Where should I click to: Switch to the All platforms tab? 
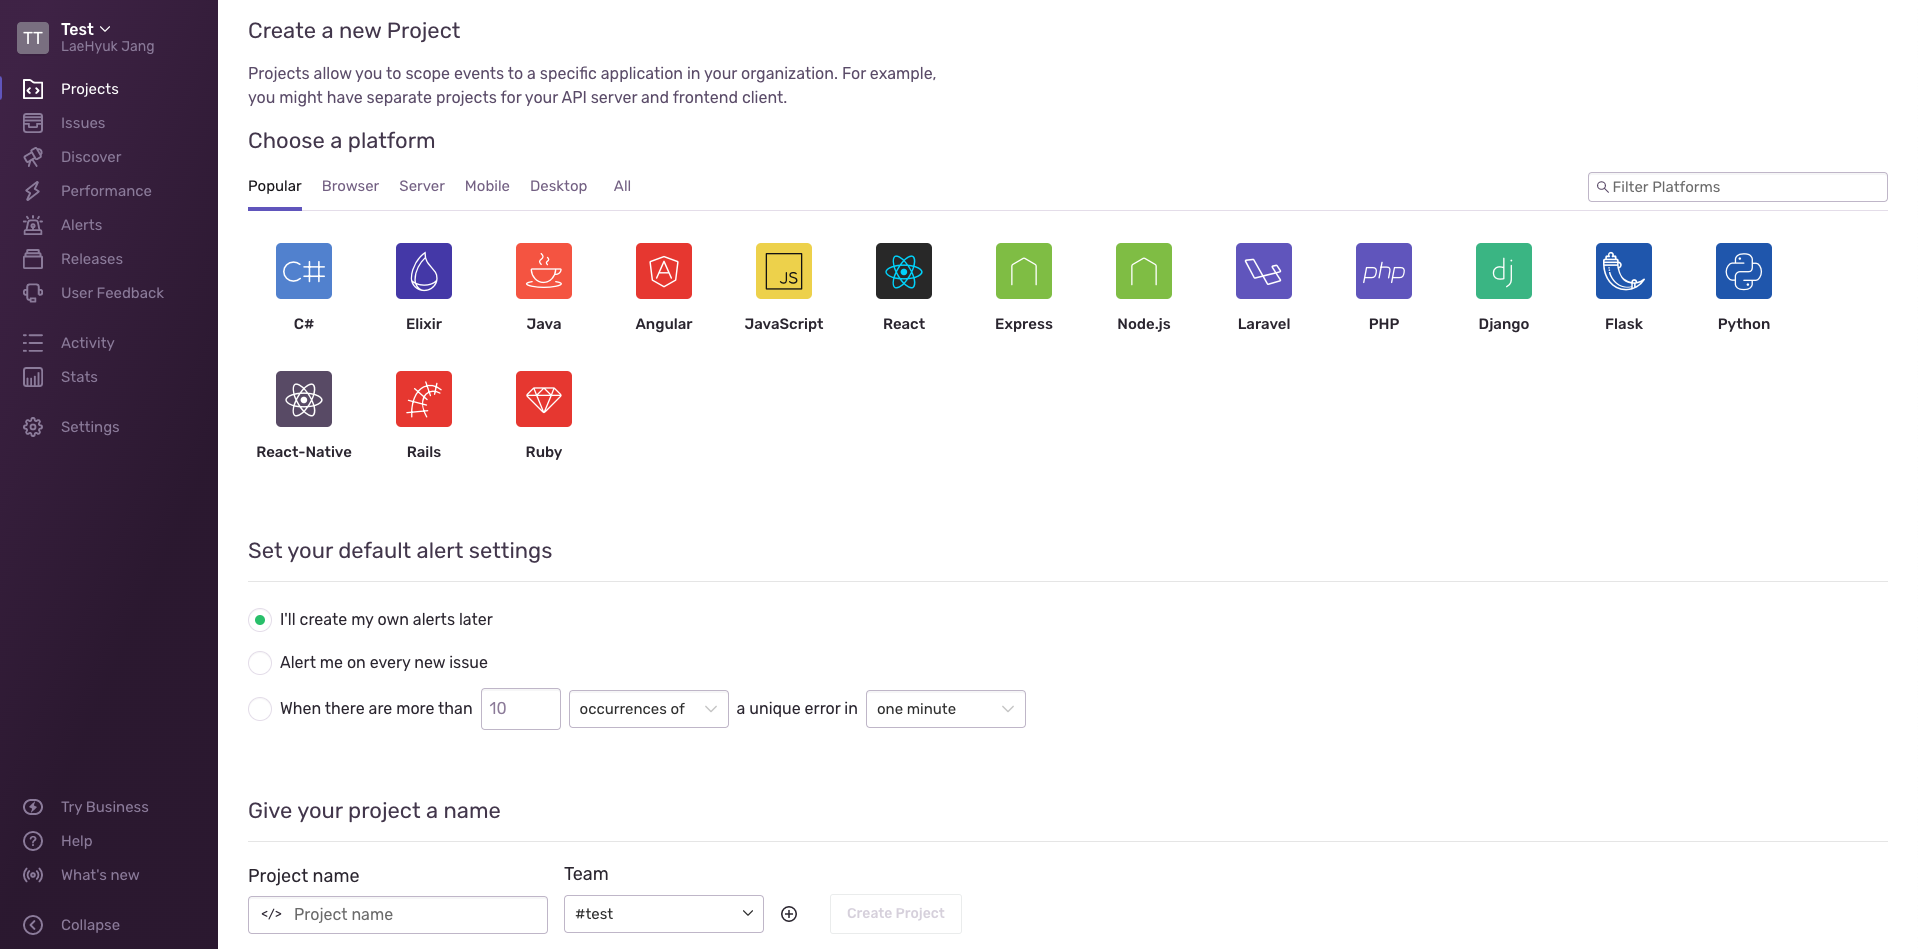pos(622,186)
